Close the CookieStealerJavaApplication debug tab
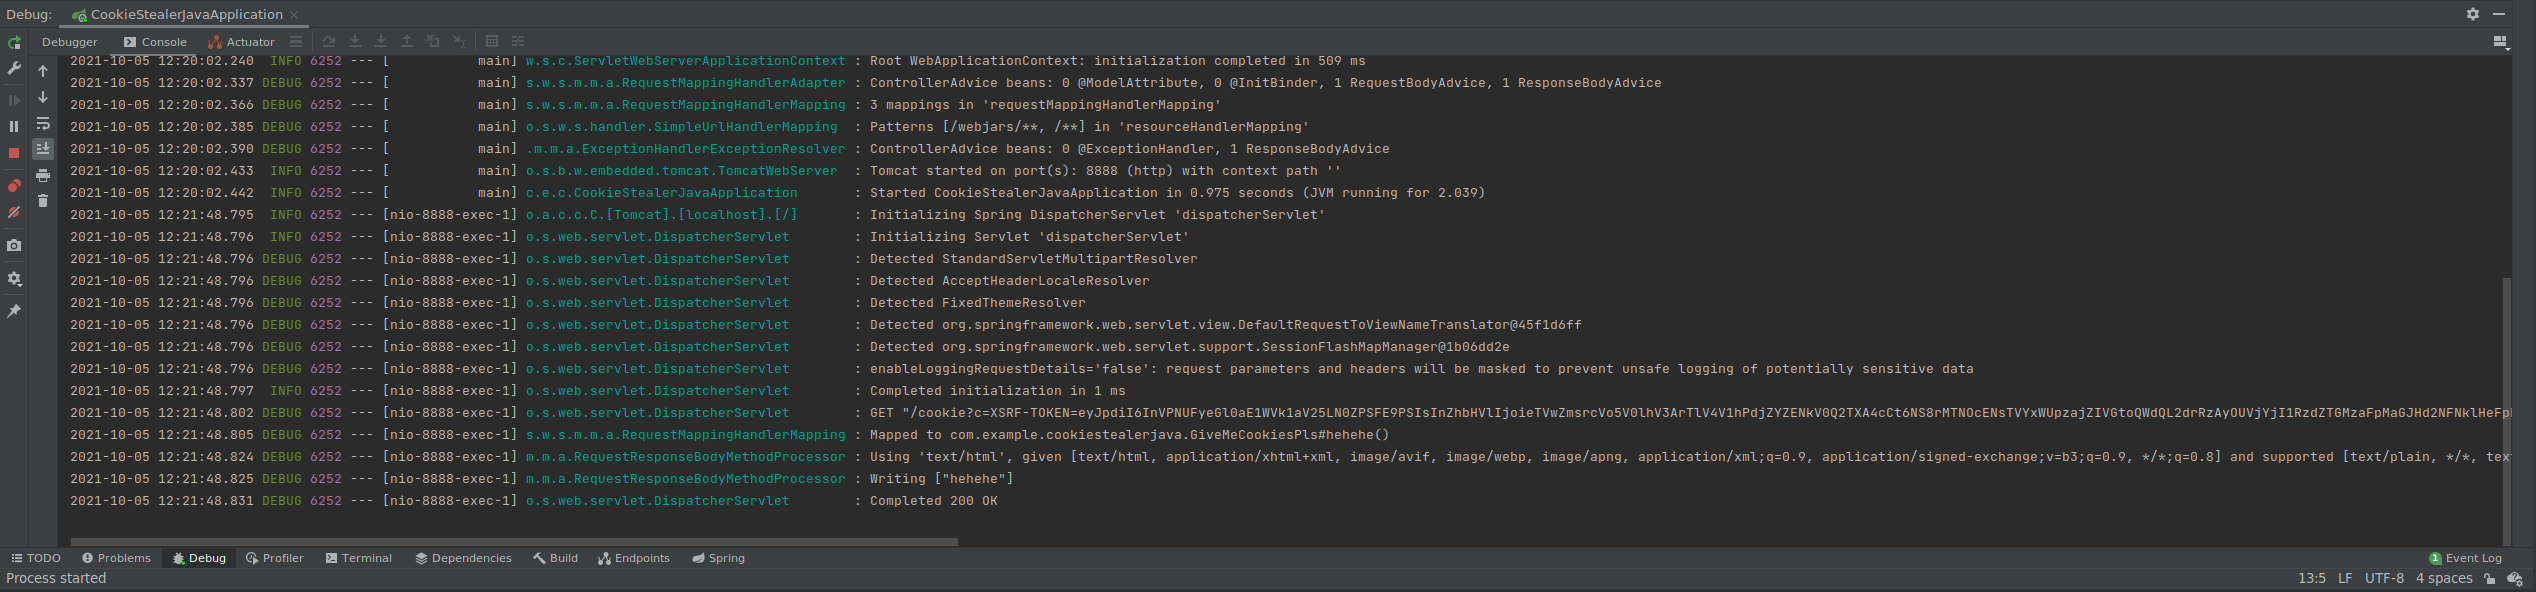Image resolution: width=2536 pixels, height=592 pixels. (294, 15)
